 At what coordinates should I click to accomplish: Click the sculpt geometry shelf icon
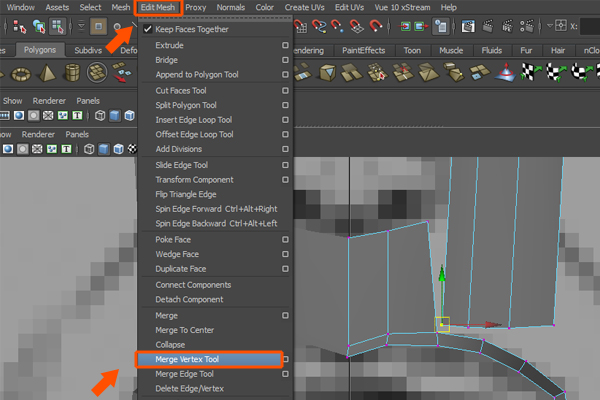504,72
